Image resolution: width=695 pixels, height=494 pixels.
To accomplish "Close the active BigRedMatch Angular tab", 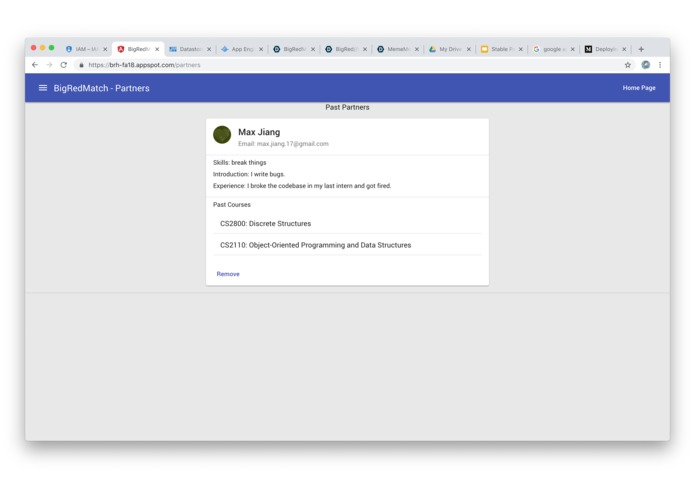I will 157,49.
